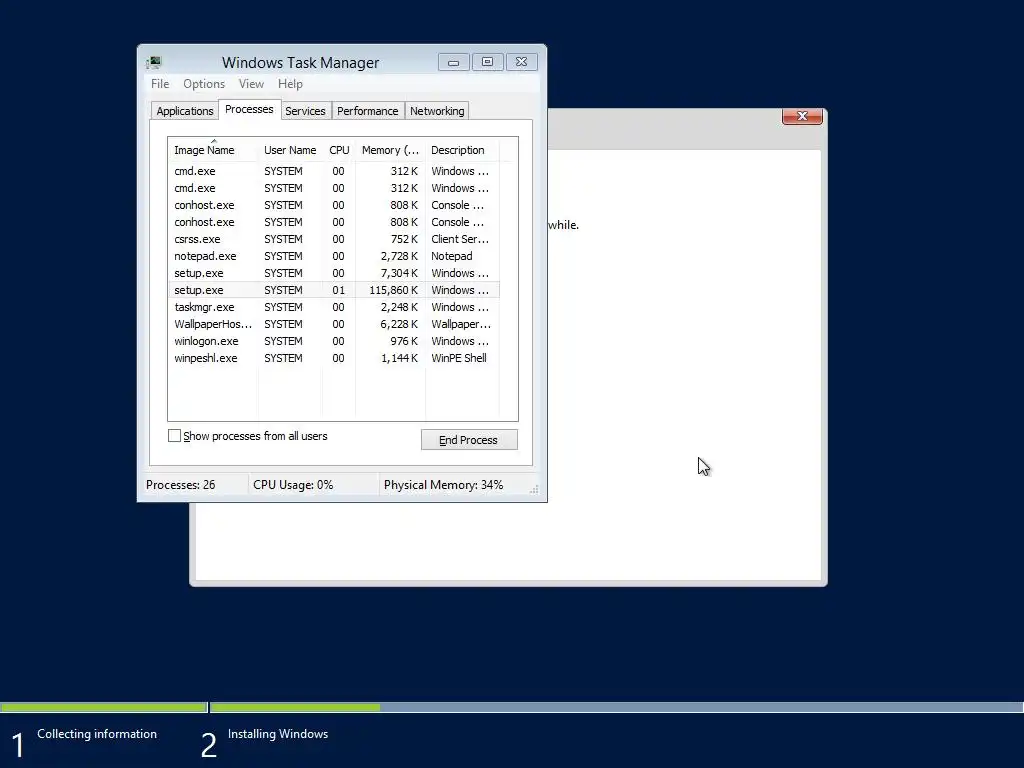
Task: Sort by the CPU column header
Action: pyautogui.click(x=339, y=150)
